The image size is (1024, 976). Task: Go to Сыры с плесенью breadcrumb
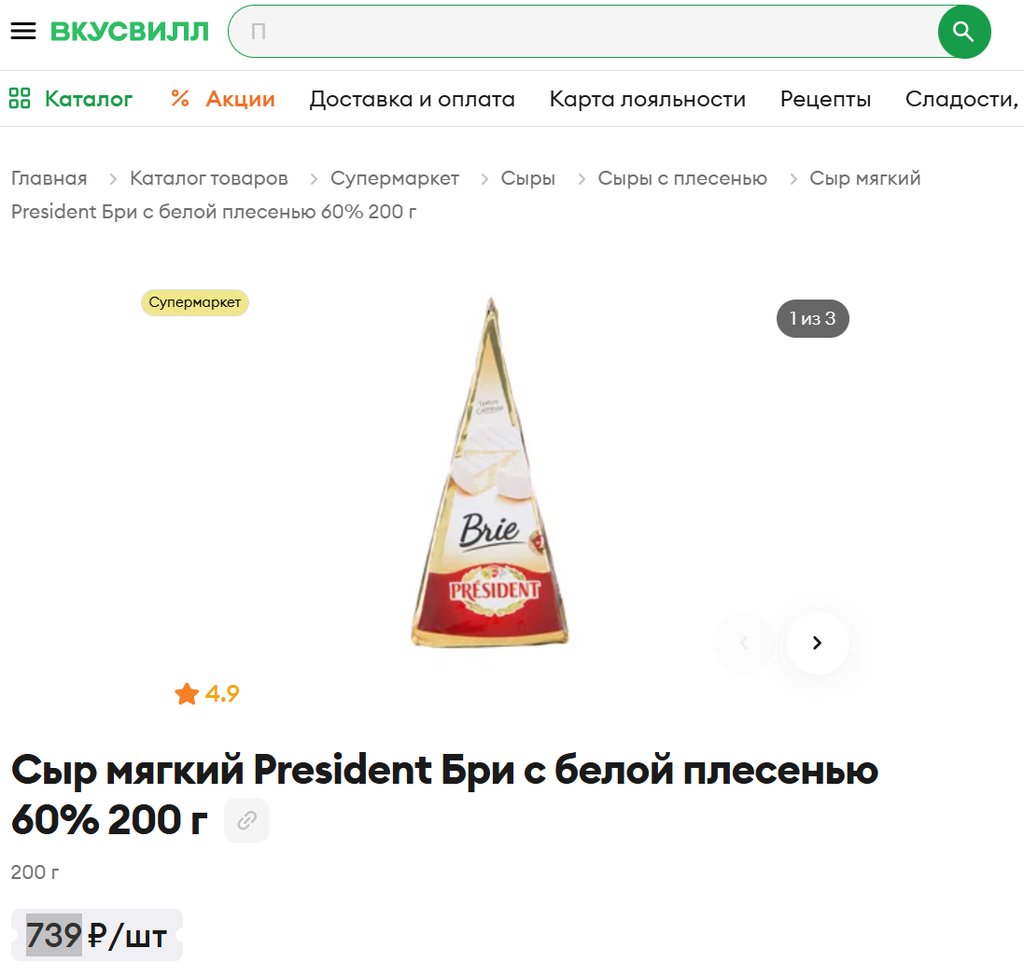(x=682, y=178)
